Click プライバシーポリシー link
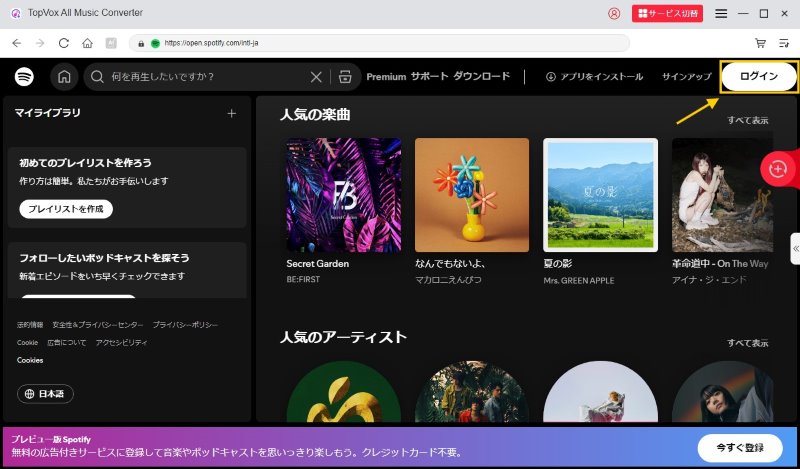Image resolution: width=800 pixels, height=469 pixels. point(185,325)
